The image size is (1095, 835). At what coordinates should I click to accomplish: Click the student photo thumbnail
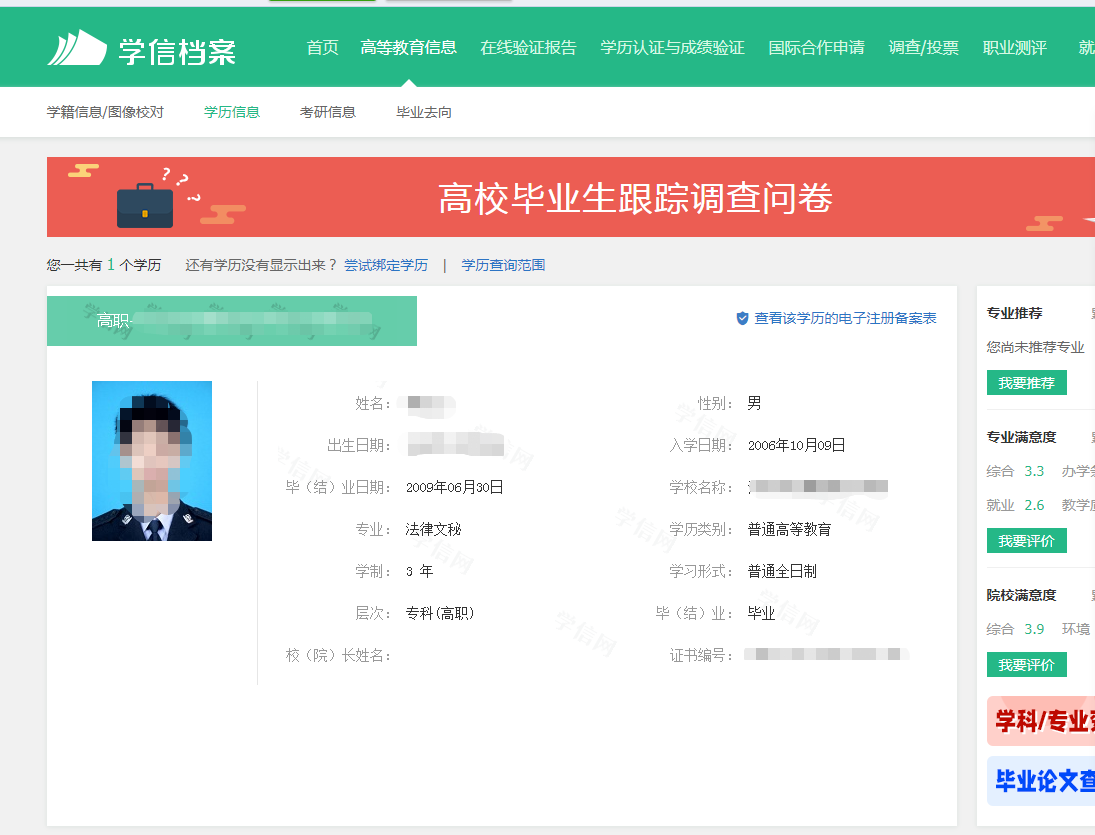coord(151,461)
